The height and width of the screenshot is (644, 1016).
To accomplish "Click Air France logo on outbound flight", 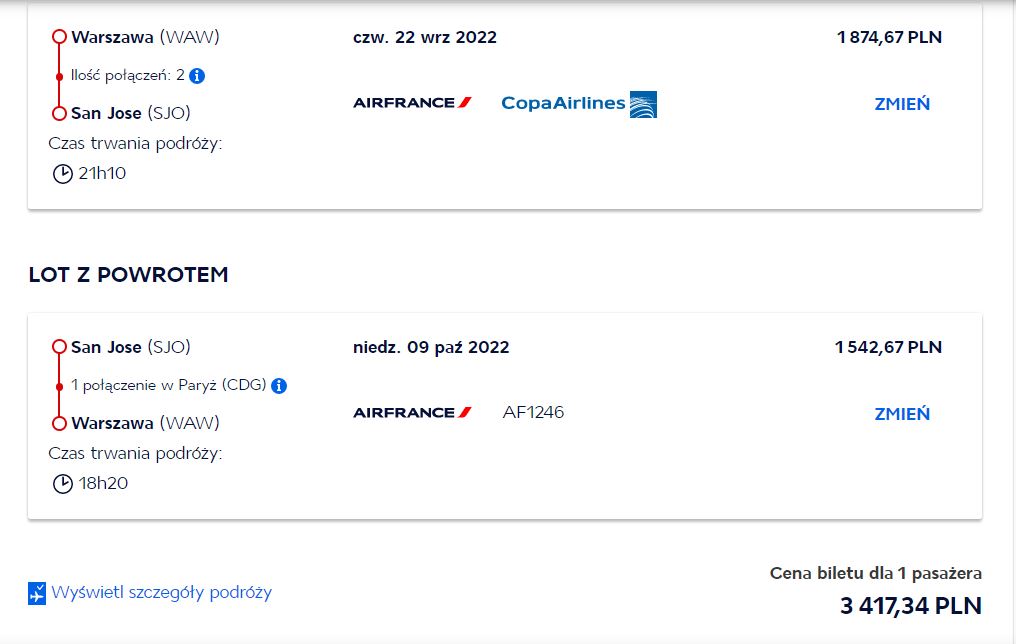I will [412, 102].
